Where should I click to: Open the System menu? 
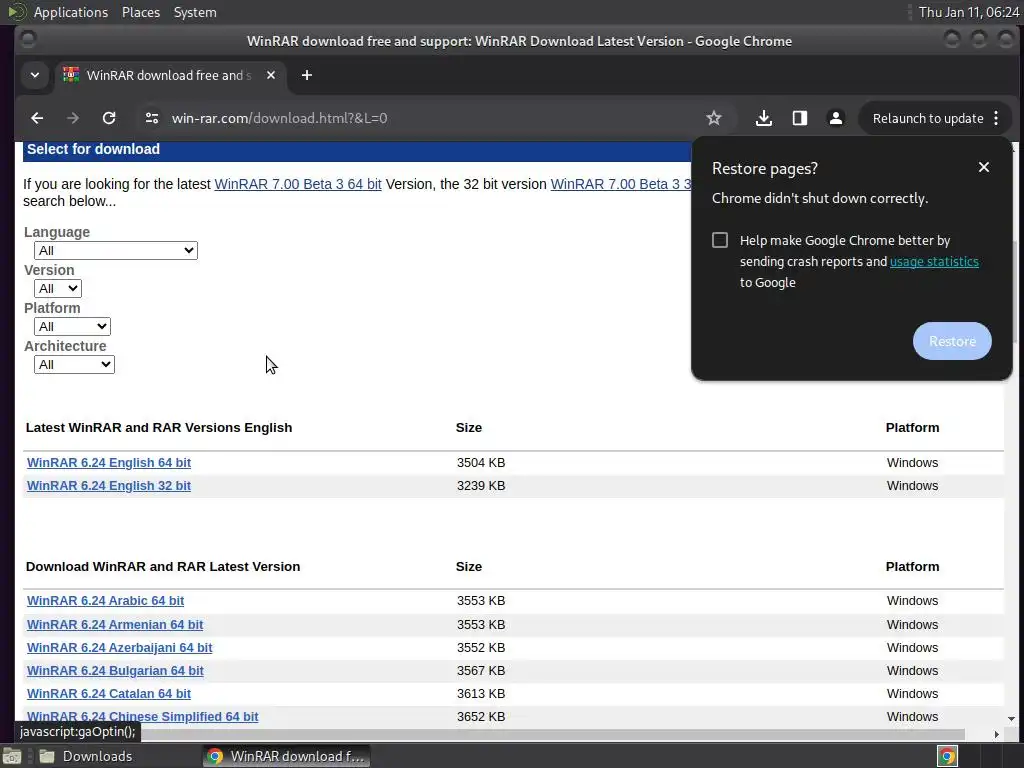[195, 12]
